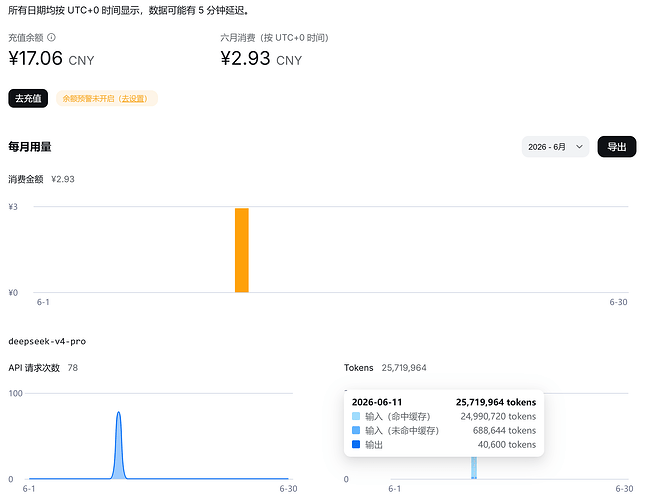
Task: Click the 去充值 button
Action: [x=28, y=98]
